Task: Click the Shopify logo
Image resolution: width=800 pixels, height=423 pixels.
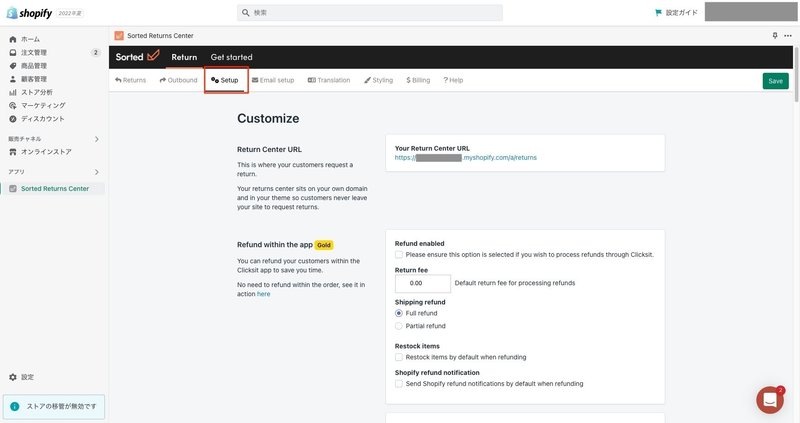Action: click(x=29, y=13)
